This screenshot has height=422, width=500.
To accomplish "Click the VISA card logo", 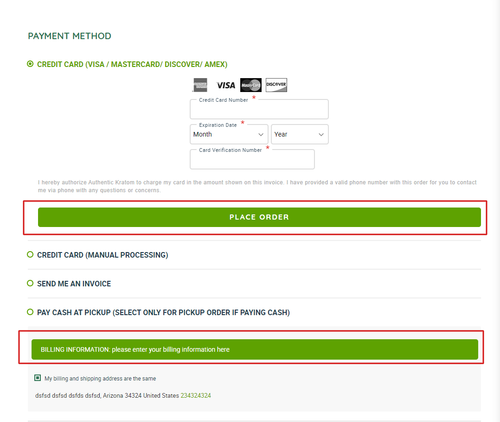I will click(x=226, y=85).
